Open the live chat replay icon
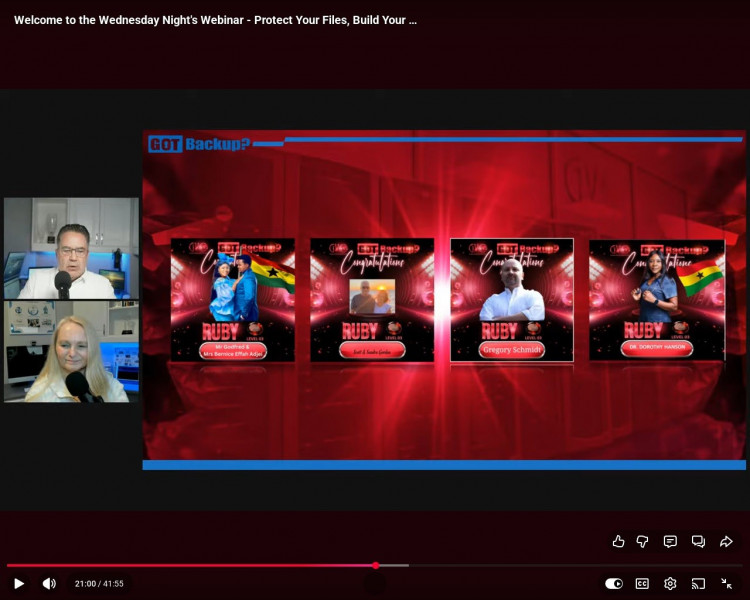Image resolution: width=750 pixels, height=600 pixels. (x=698, y=541)
